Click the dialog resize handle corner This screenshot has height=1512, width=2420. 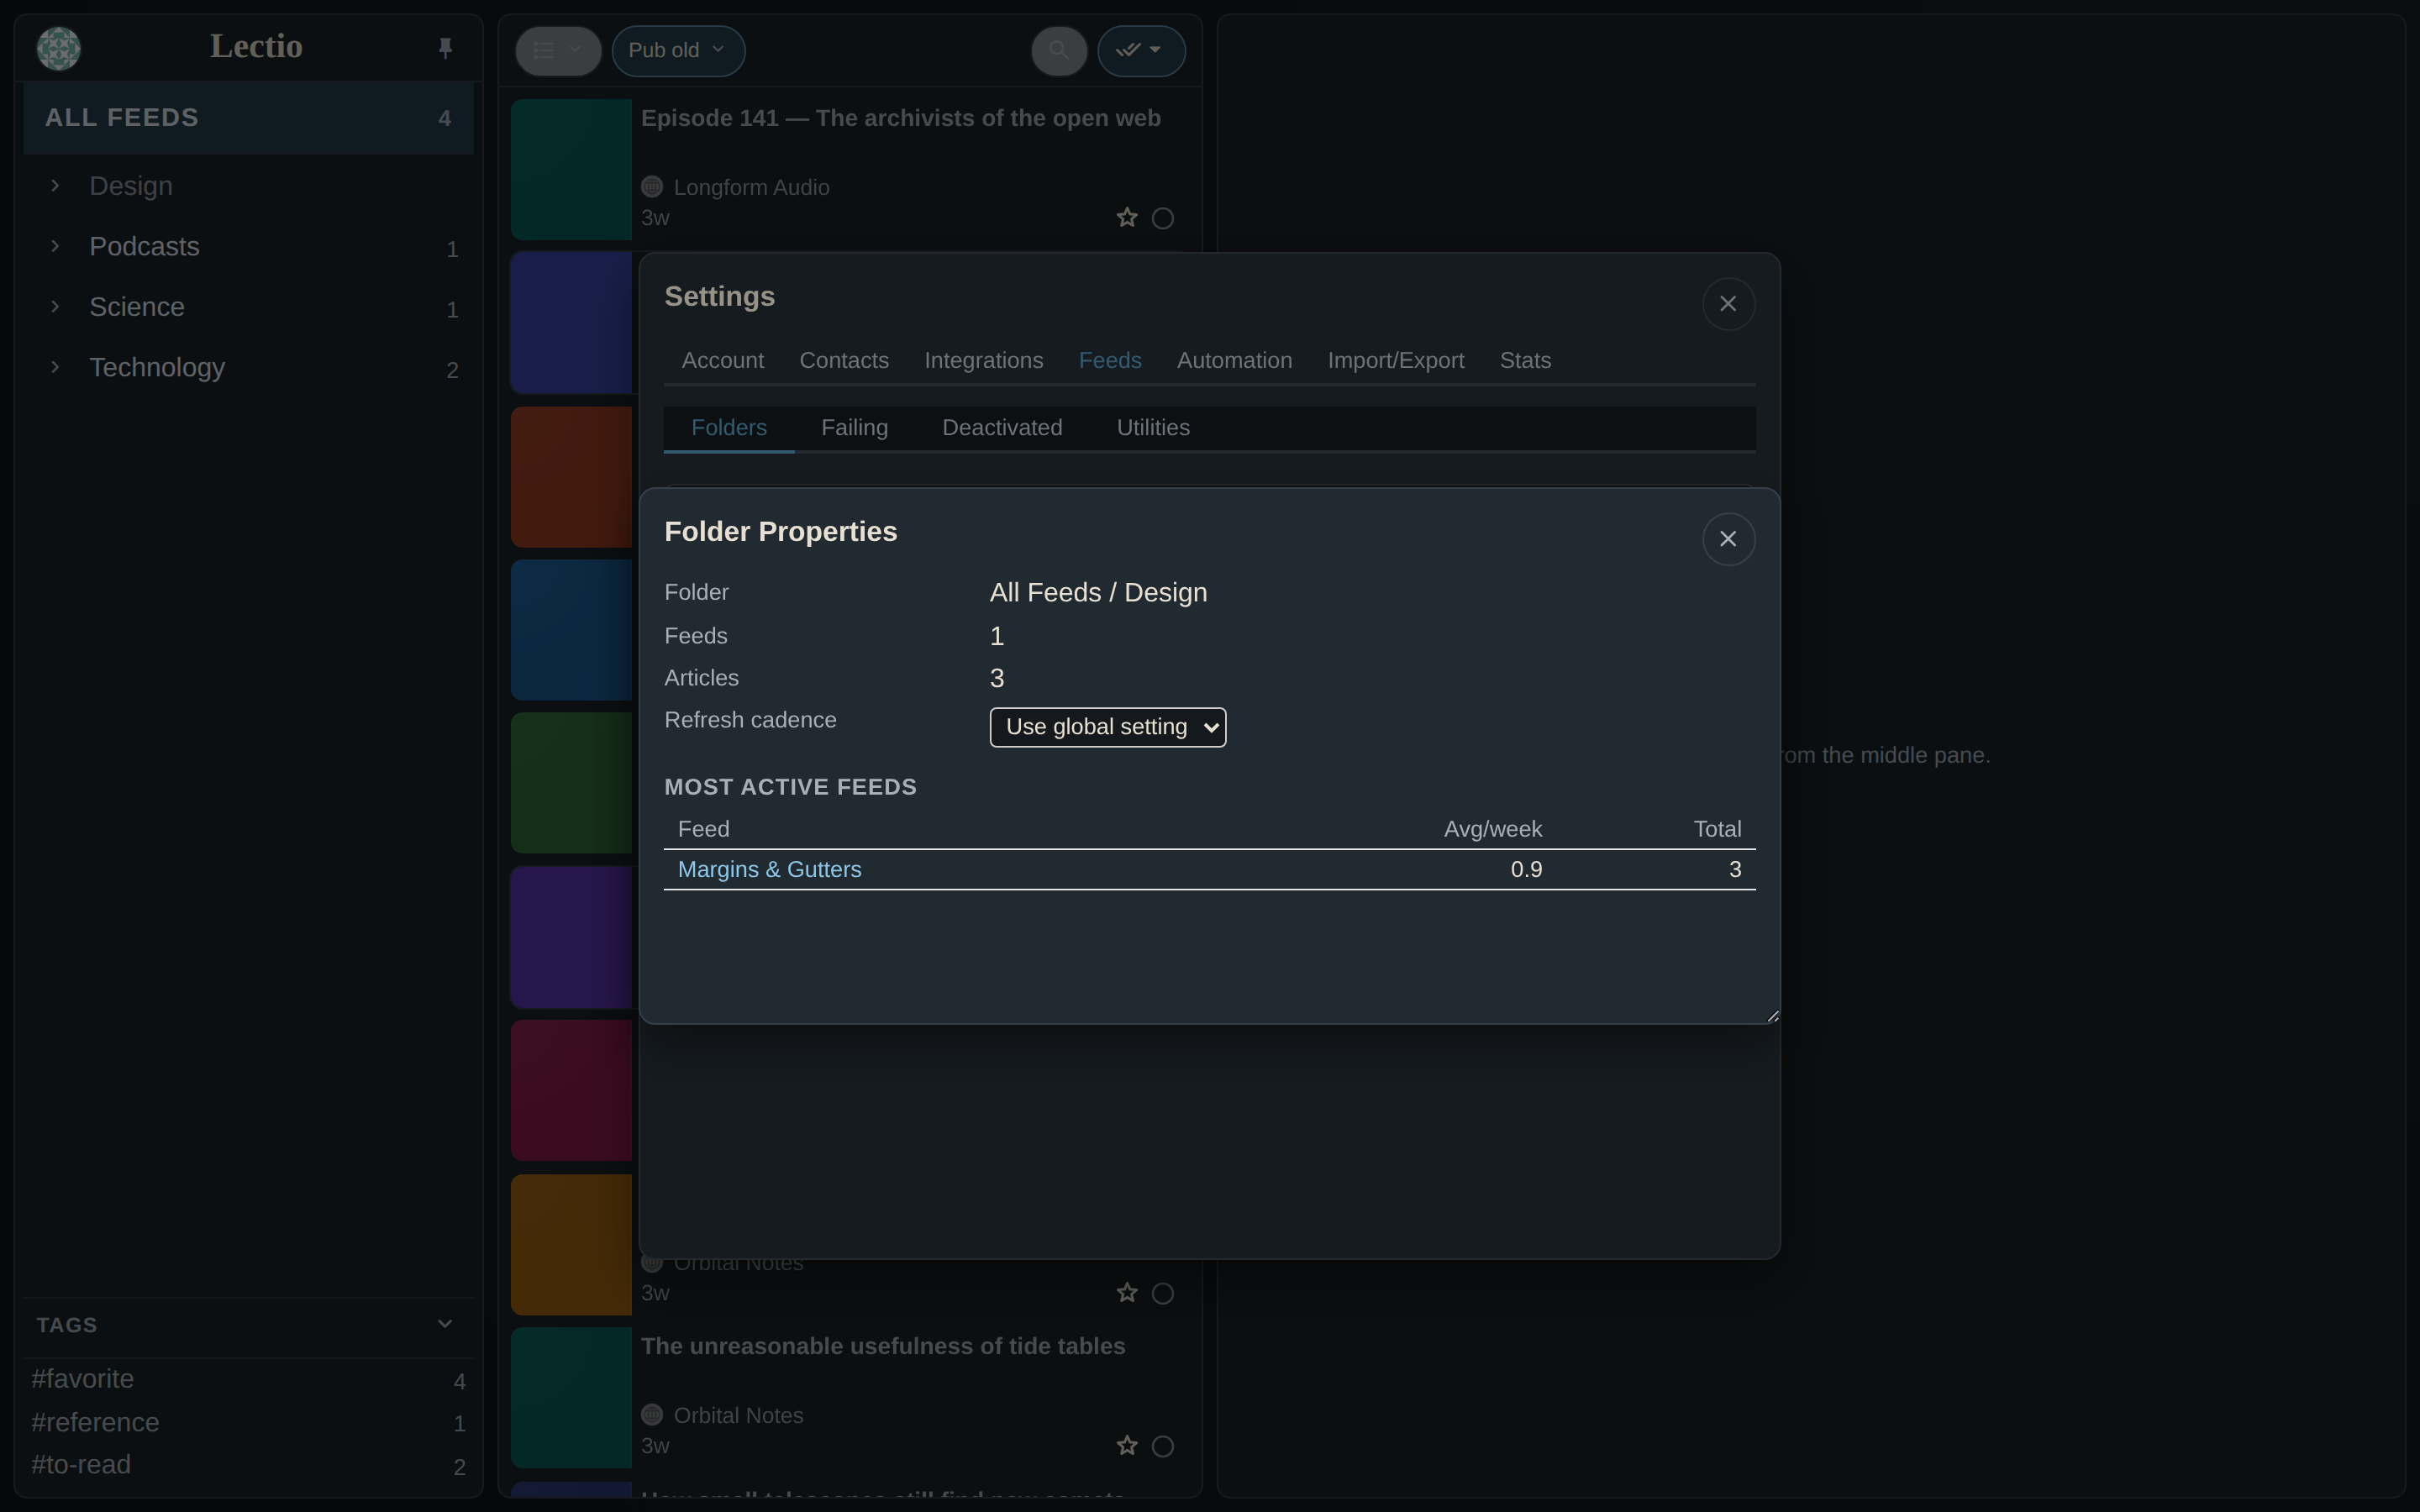coord(1772,1016)
